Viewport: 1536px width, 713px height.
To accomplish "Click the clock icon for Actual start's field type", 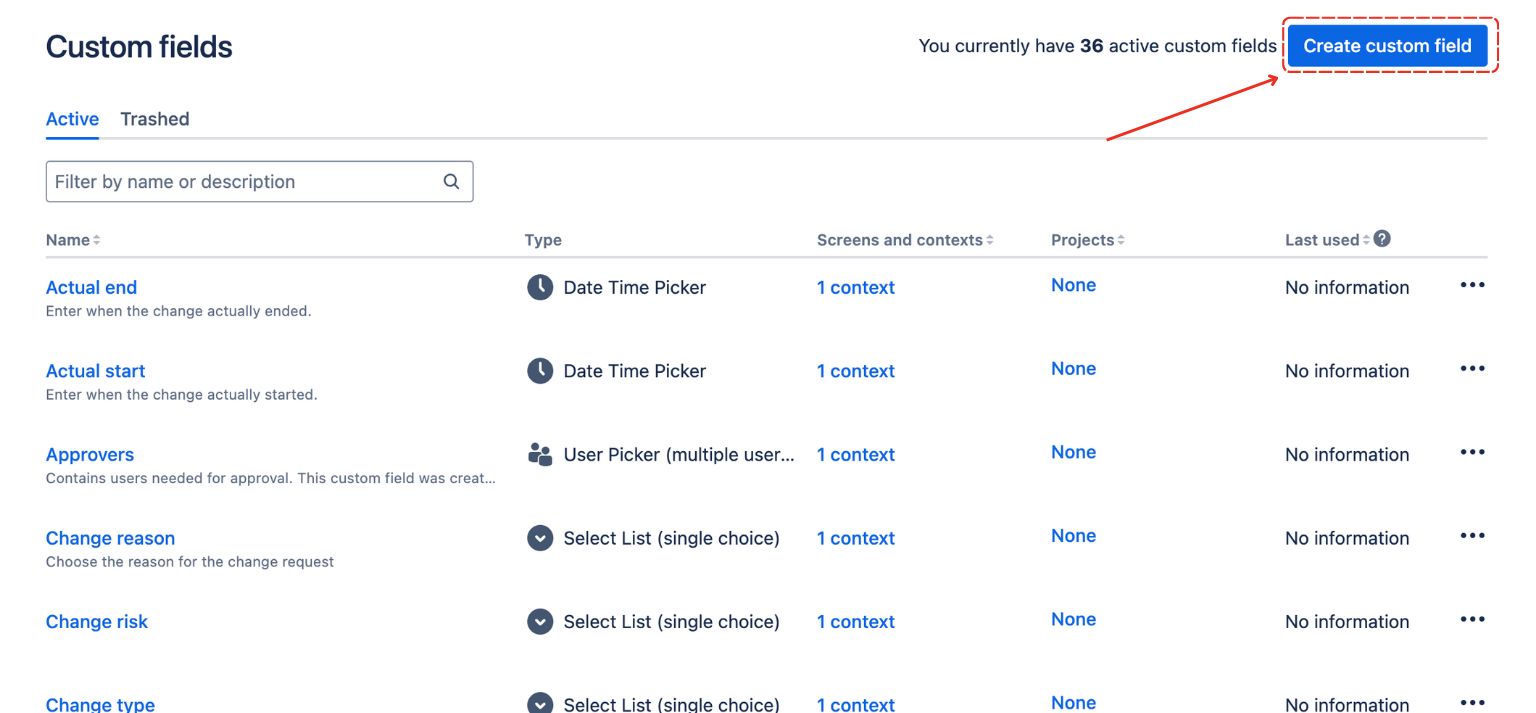I will tap(539, 370).
